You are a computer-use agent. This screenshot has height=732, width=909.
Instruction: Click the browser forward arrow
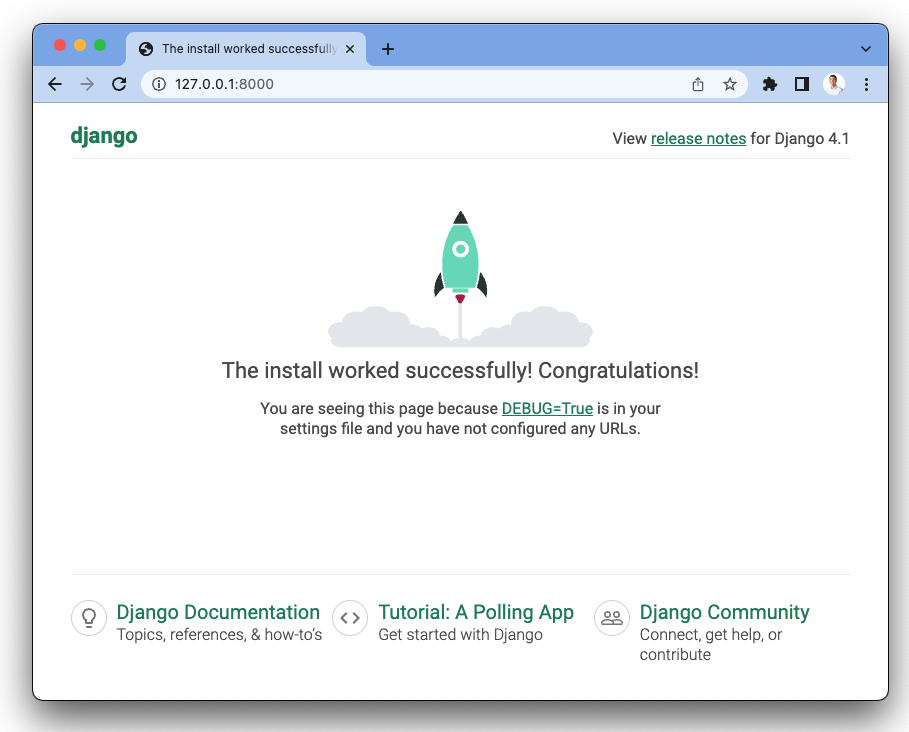(x=87, y=85)
